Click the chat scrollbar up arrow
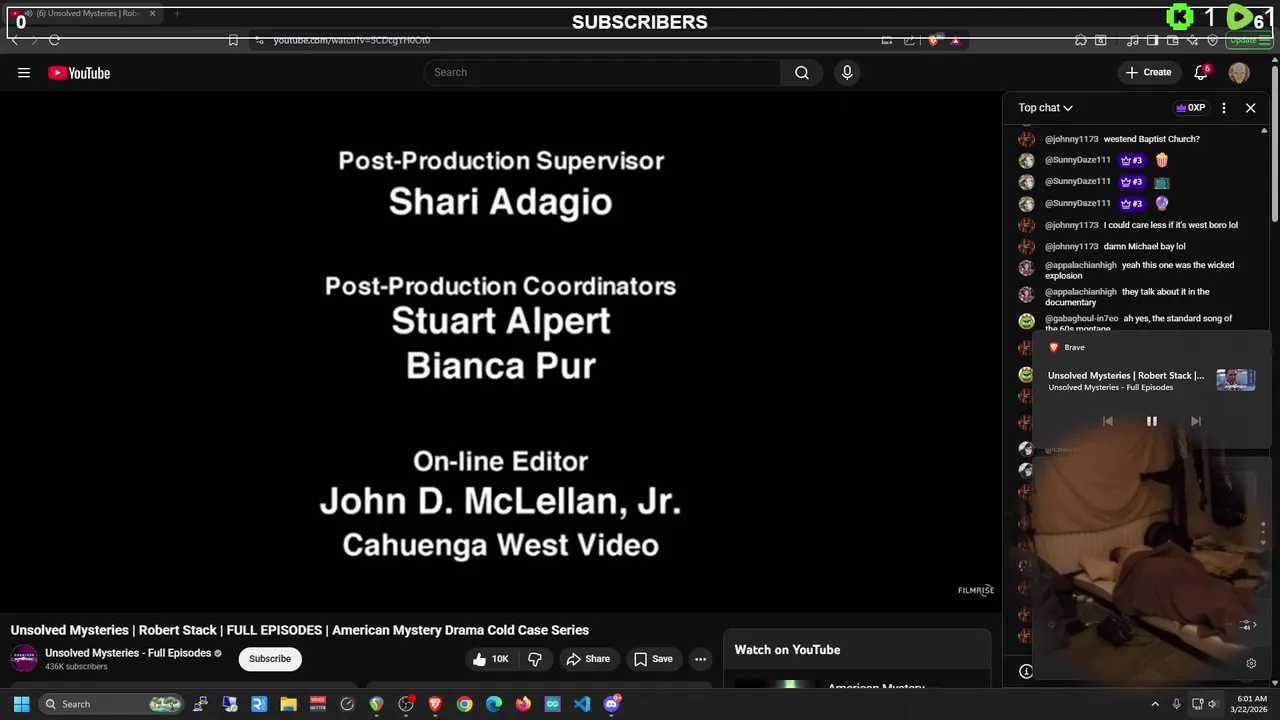 (x=1264, y=130)
